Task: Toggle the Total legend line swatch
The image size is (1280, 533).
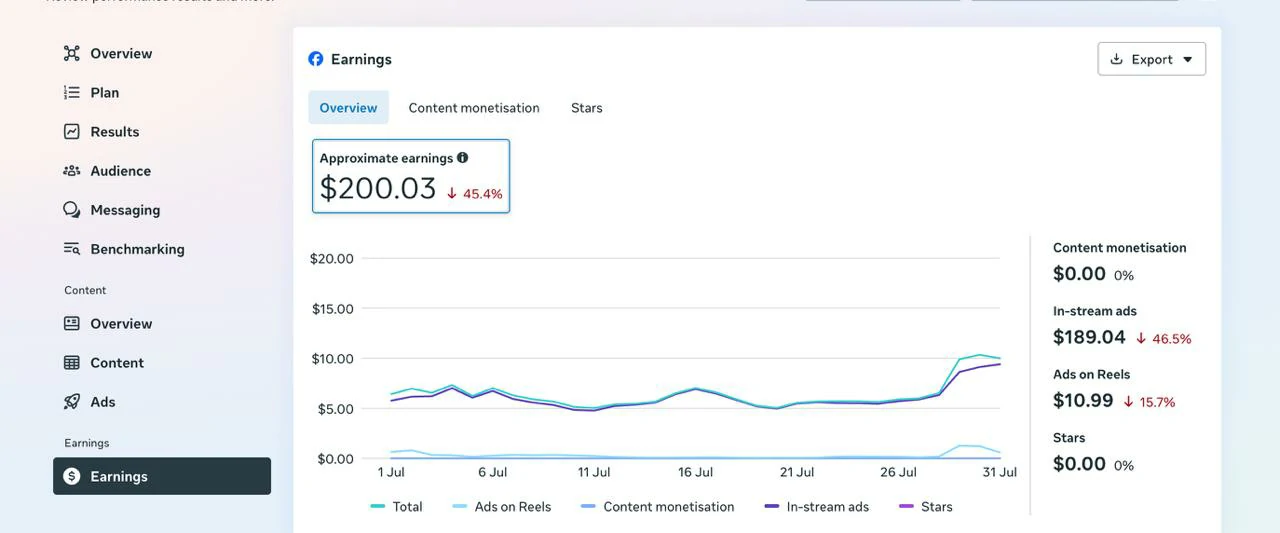Action: [378, 506]
